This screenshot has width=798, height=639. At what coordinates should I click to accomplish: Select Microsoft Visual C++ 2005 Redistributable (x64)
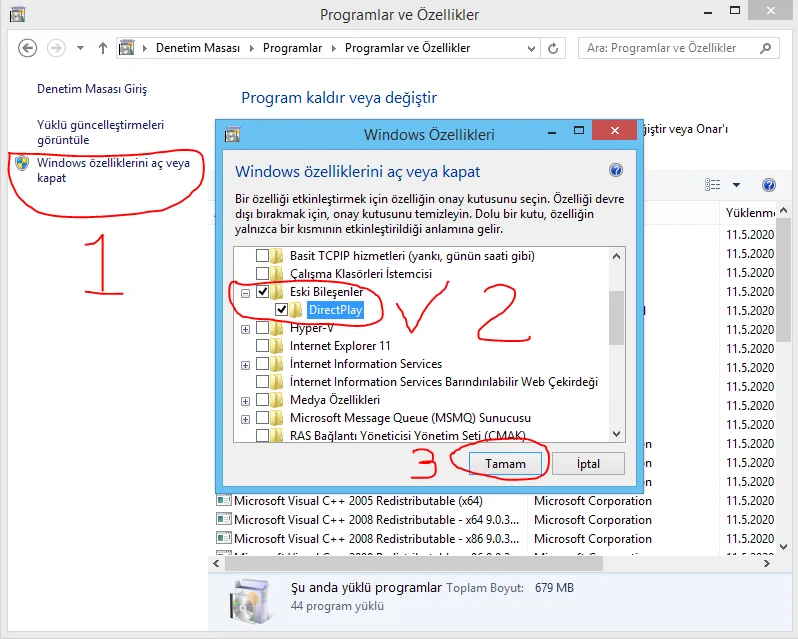click(358, 501)
